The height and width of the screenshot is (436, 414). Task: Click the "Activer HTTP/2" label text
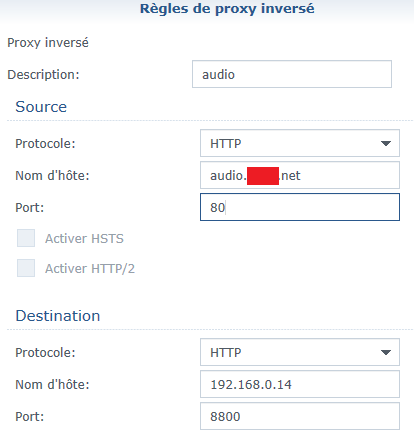tap(90, 269)
